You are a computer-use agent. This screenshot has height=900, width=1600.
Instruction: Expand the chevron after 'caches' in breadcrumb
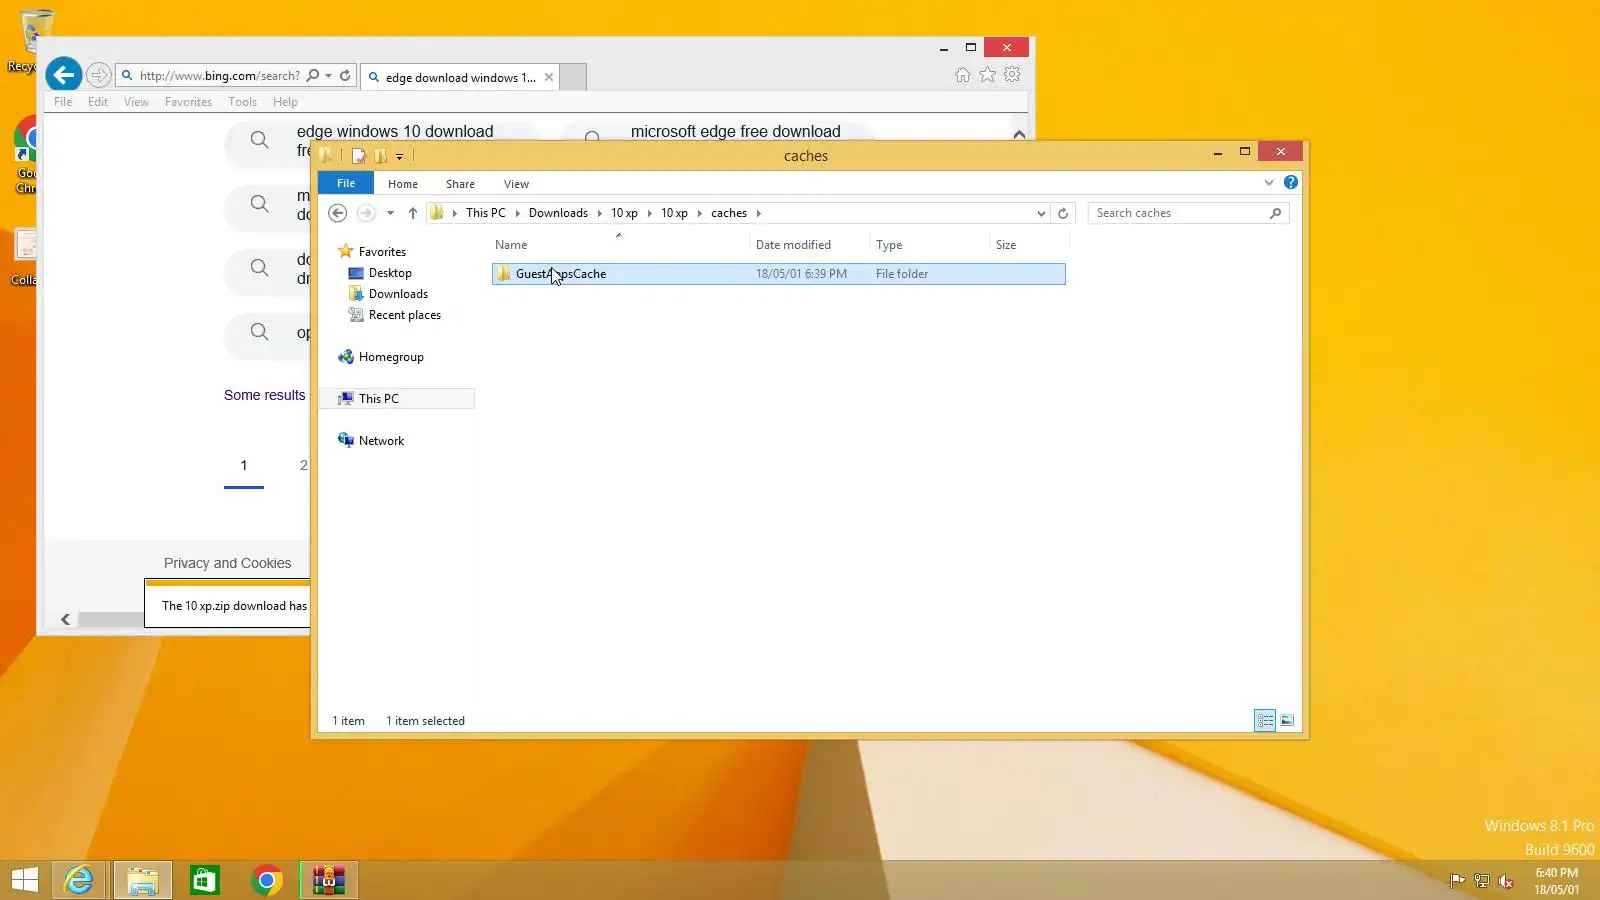759,213
